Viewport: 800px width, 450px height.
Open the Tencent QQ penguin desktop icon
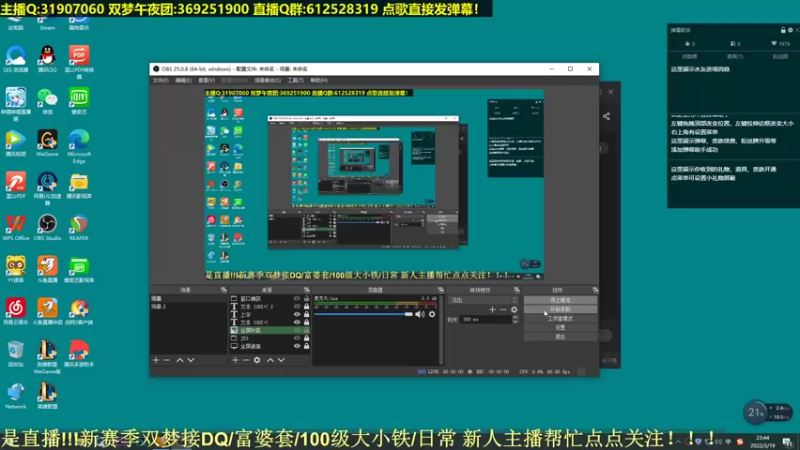[x=47, y=59]
